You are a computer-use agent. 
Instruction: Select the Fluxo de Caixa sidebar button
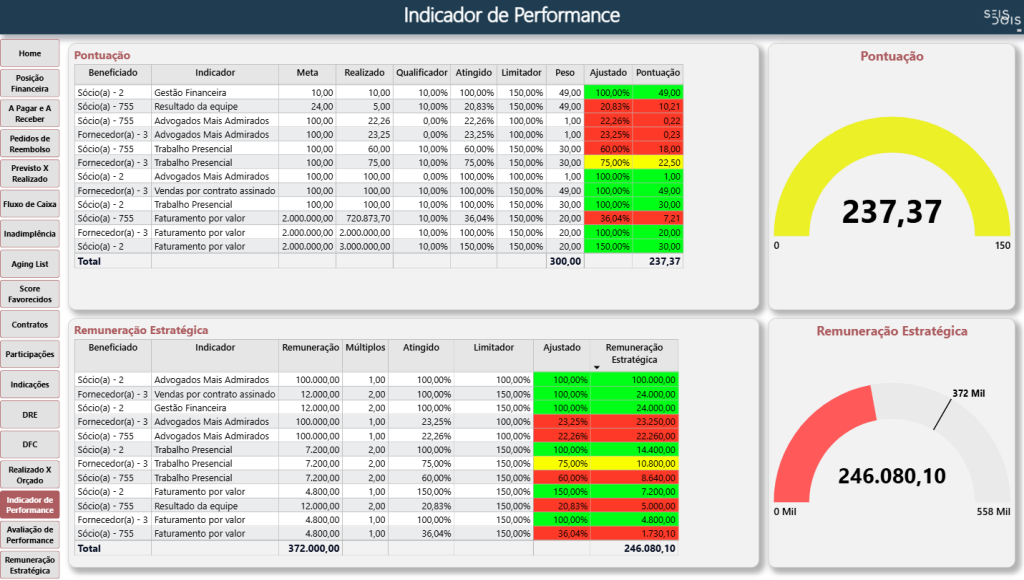tap(30, 204)
